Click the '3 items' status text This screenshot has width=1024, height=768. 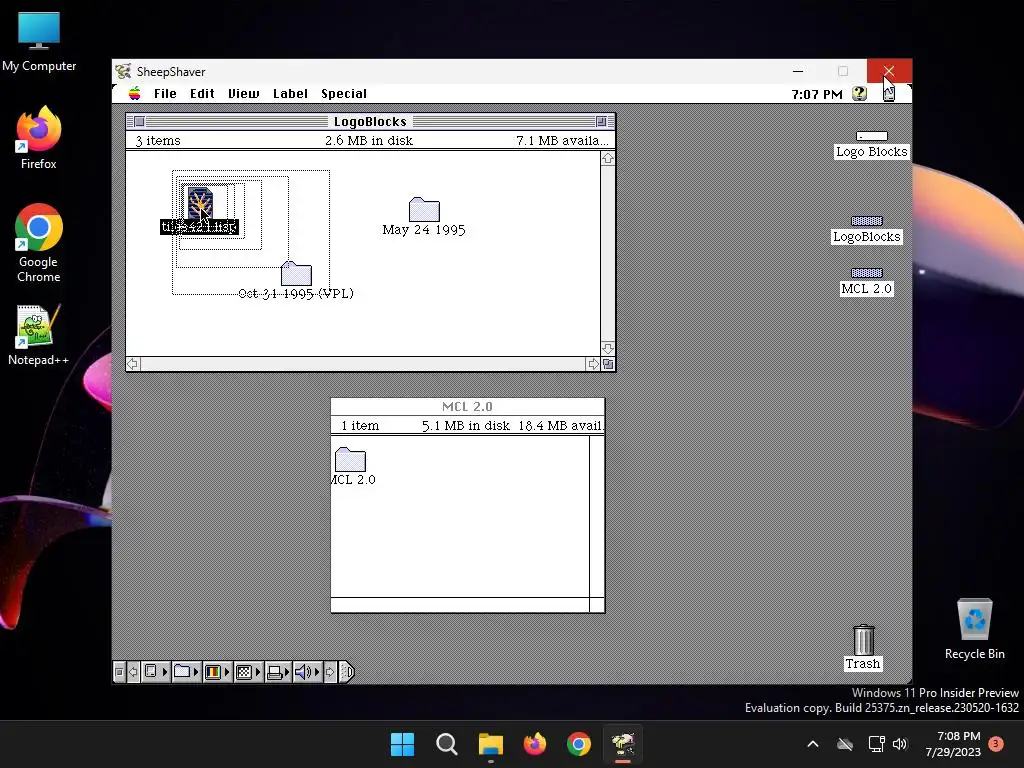coord(158,140)
